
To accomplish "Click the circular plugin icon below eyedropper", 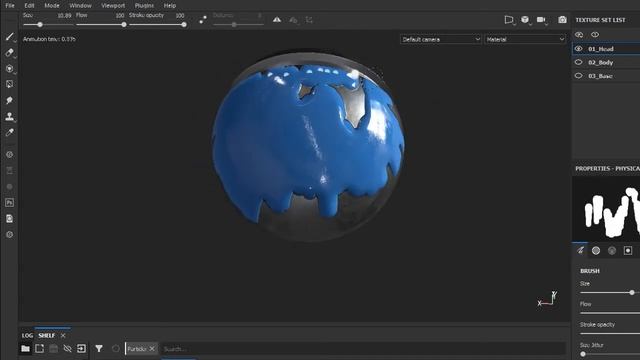I will pyautogui.click(x=9, y=155).
